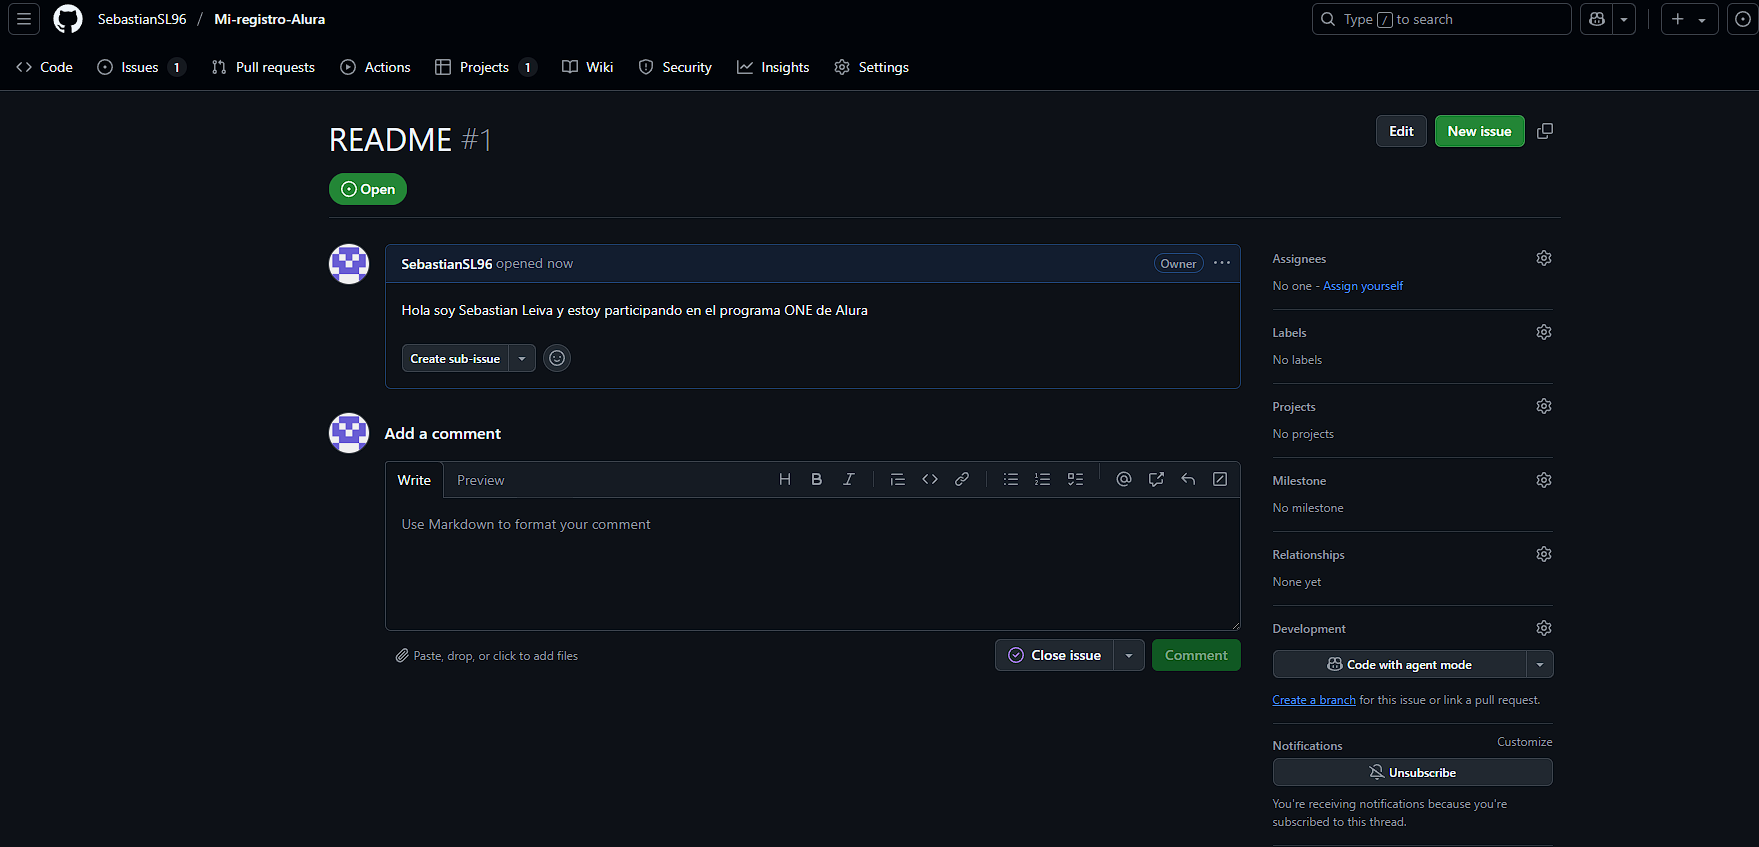Open the Copilot dropdown arrow in header
Image resolution: width=1759 pixels, height=847 pixels.
[x=1624, y=19]
